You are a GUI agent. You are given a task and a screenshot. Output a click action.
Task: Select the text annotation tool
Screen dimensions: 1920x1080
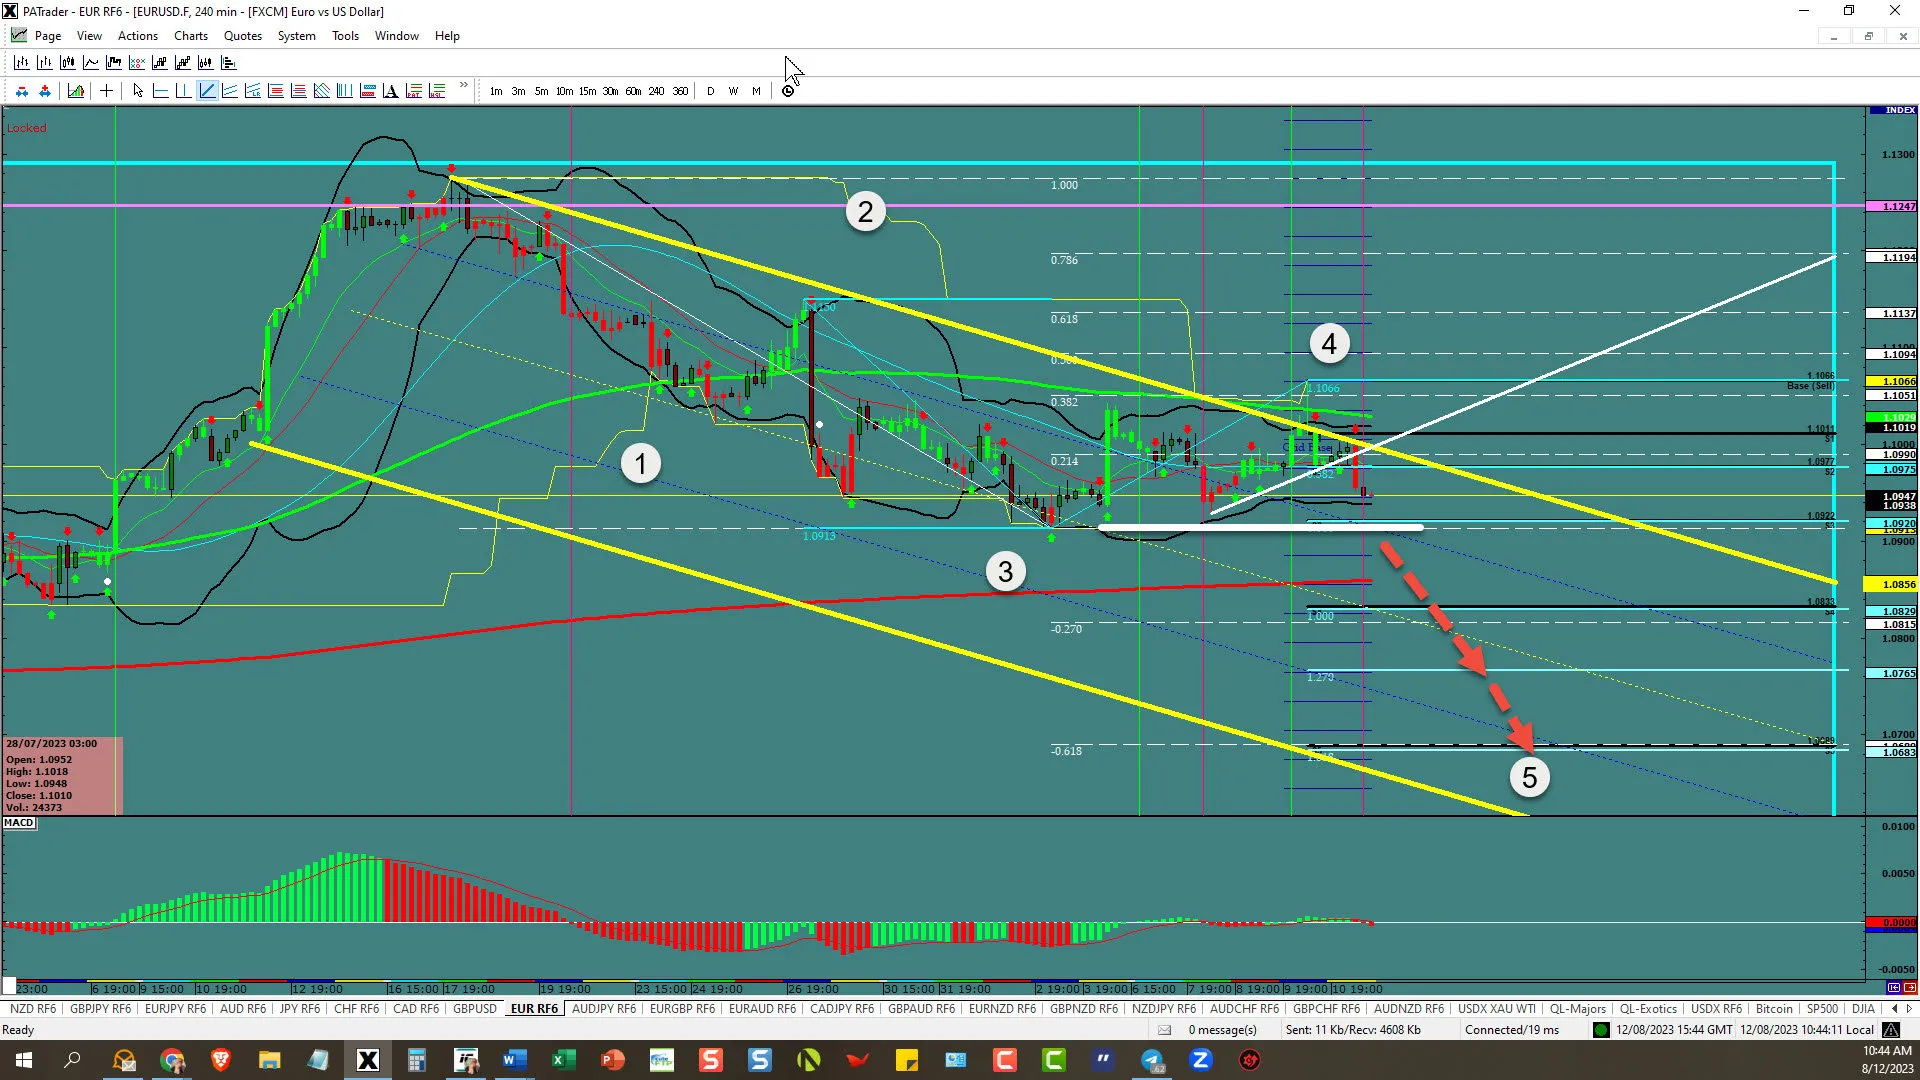click(390, 91)
